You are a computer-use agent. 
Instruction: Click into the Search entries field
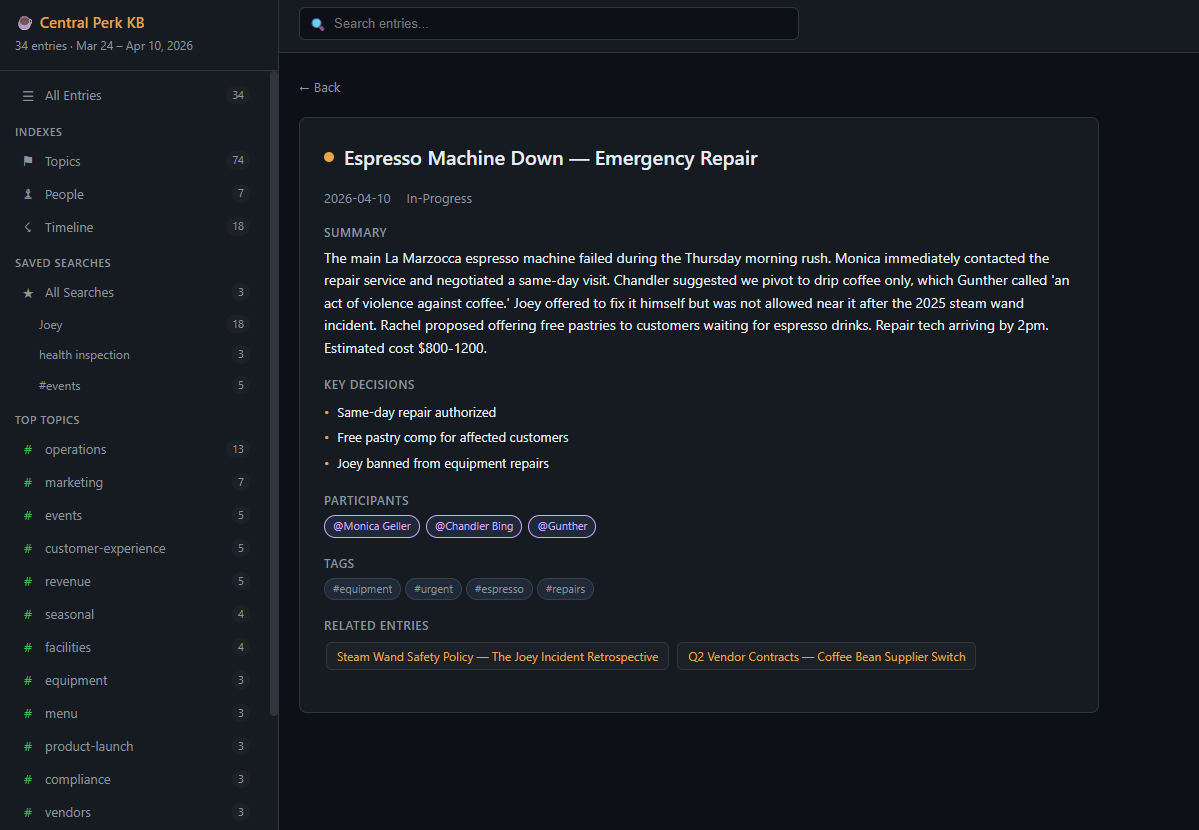560,24
